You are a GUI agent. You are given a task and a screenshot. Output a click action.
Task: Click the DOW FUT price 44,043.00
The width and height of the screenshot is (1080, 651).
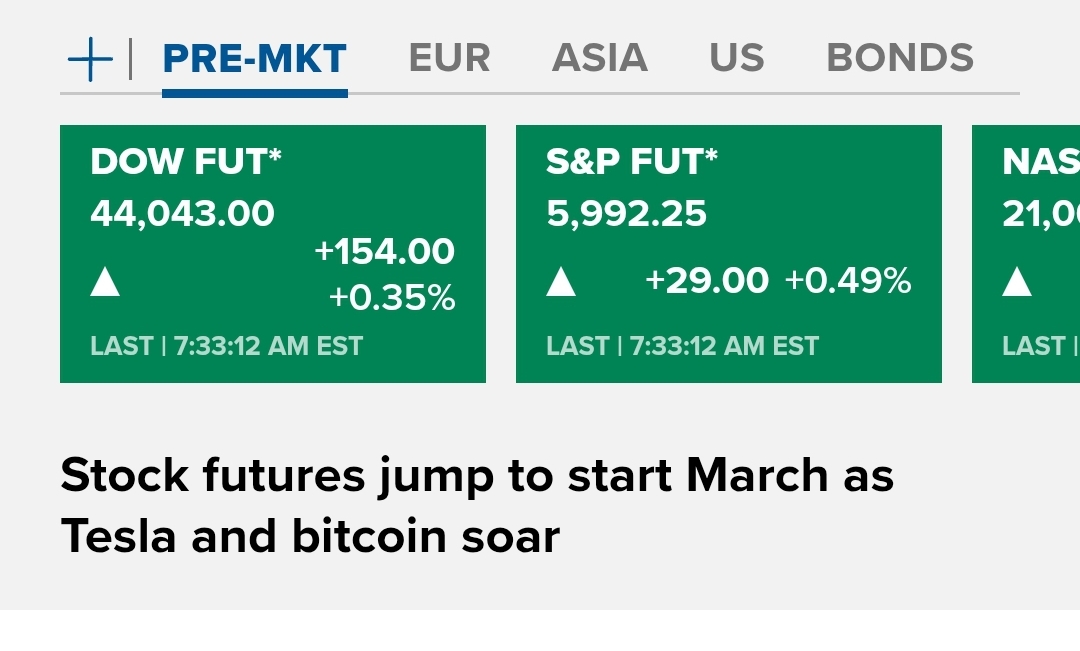tap(183, 214)
